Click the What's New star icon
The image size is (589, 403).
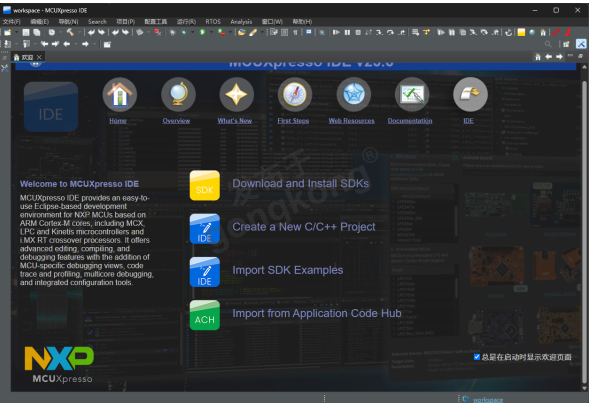pyautogui.click(x=236, y=94)
